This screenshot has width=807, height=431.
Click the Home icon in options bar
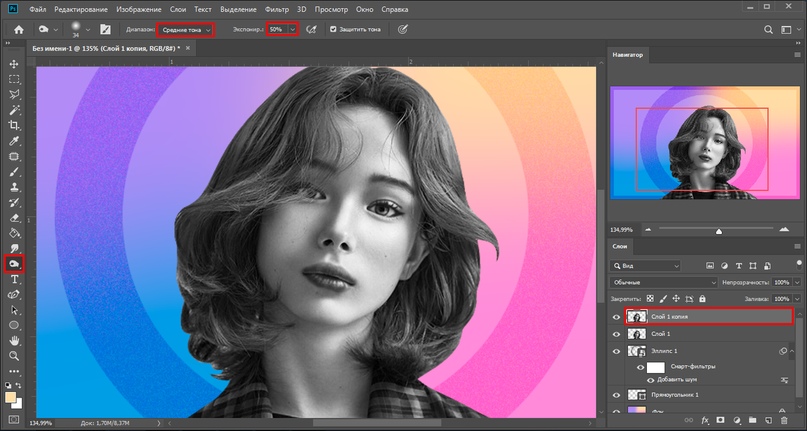pos(19,29)
